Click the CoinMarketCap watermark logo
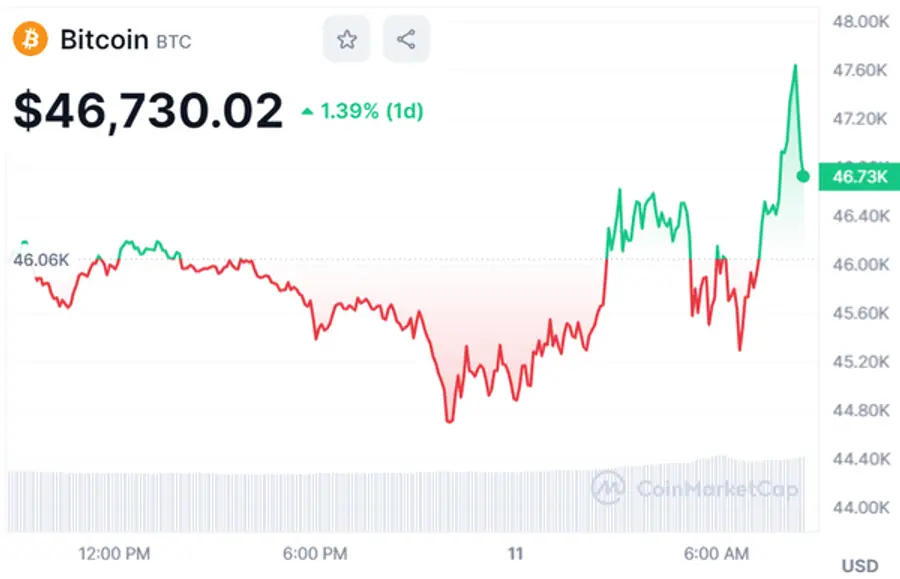 (608, 488)
